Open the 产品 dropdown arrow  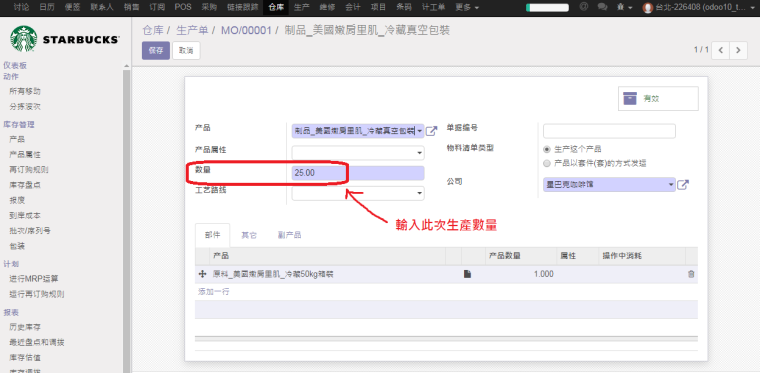pos(419,131)
